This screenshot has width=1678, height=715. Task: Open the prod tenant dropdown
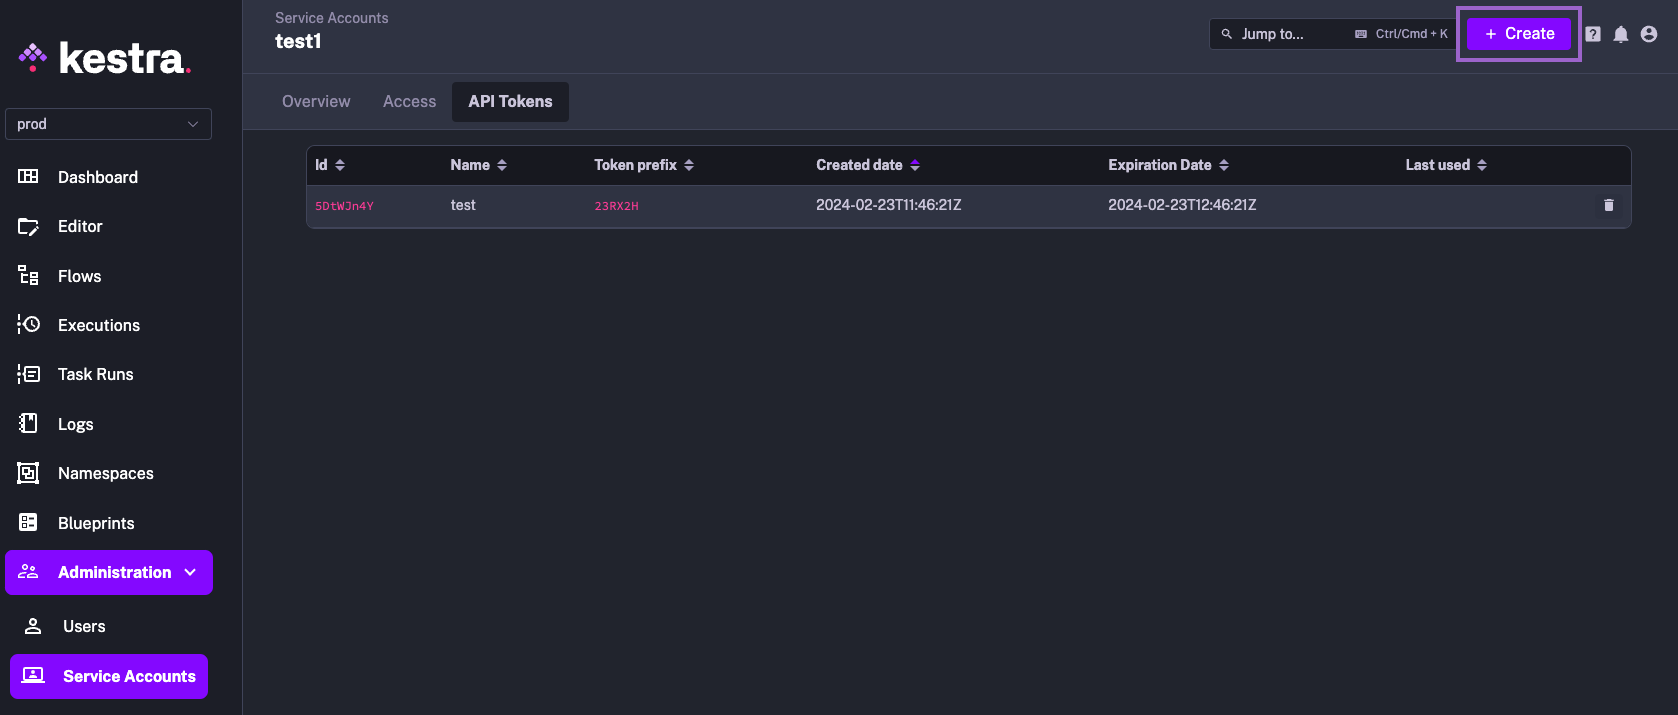108,124
